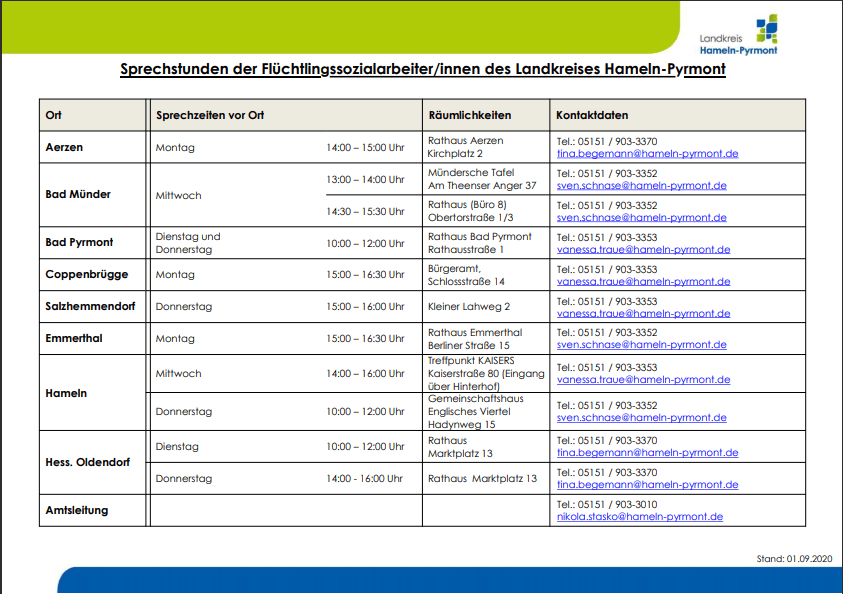The width and height of the screenshot is (843, 594).
Task: Open sven.schnase email link for Obertorstraße 1/3
Action: (641, 218)
